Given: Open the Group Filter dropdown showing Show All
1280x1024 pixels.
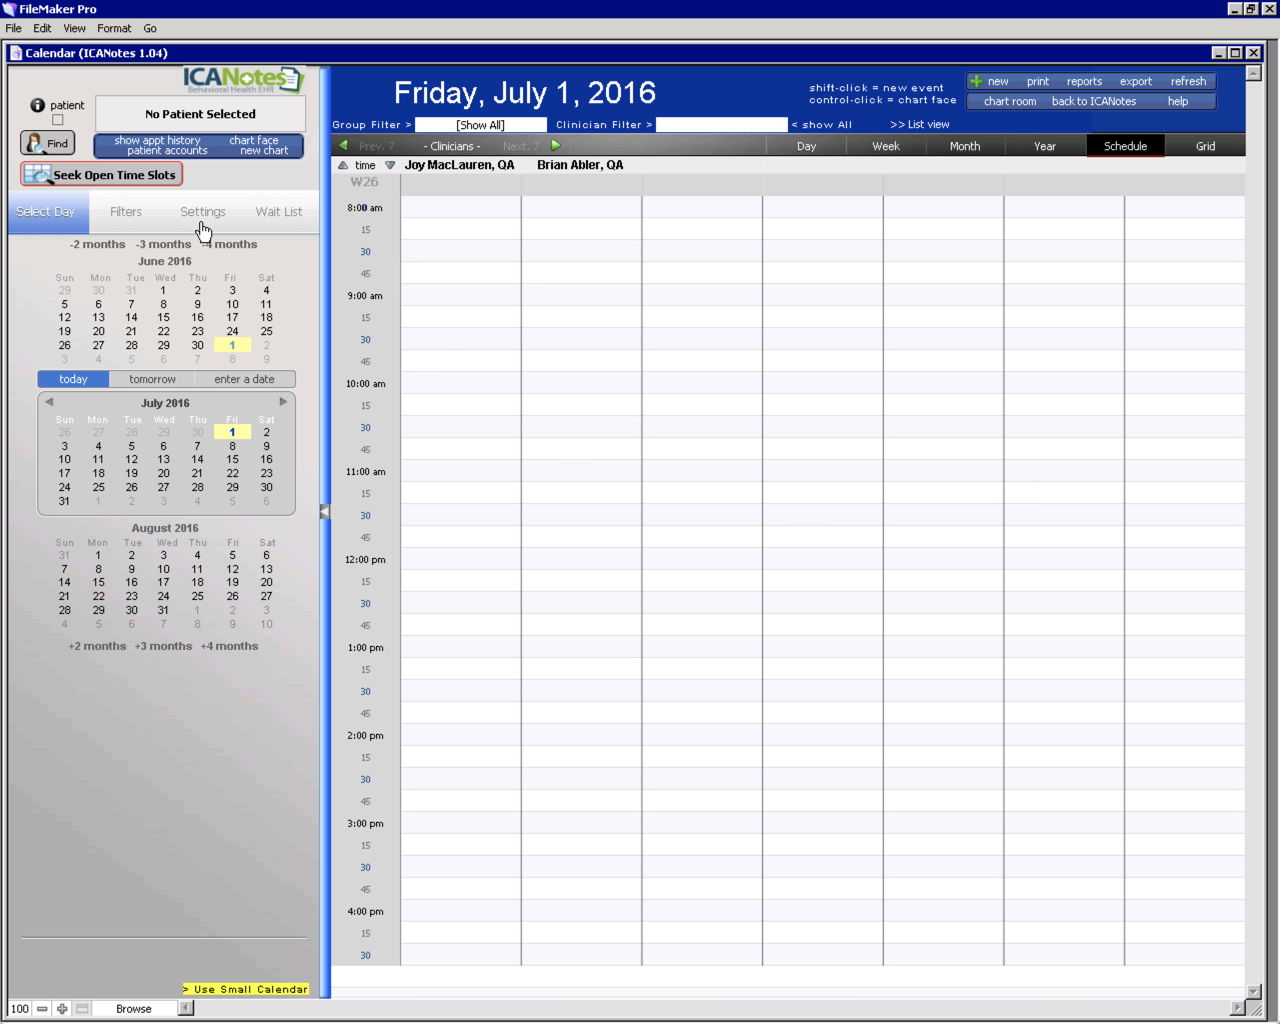Looking at the screenshot, I should pyautogui.click(x=480, y=125).
